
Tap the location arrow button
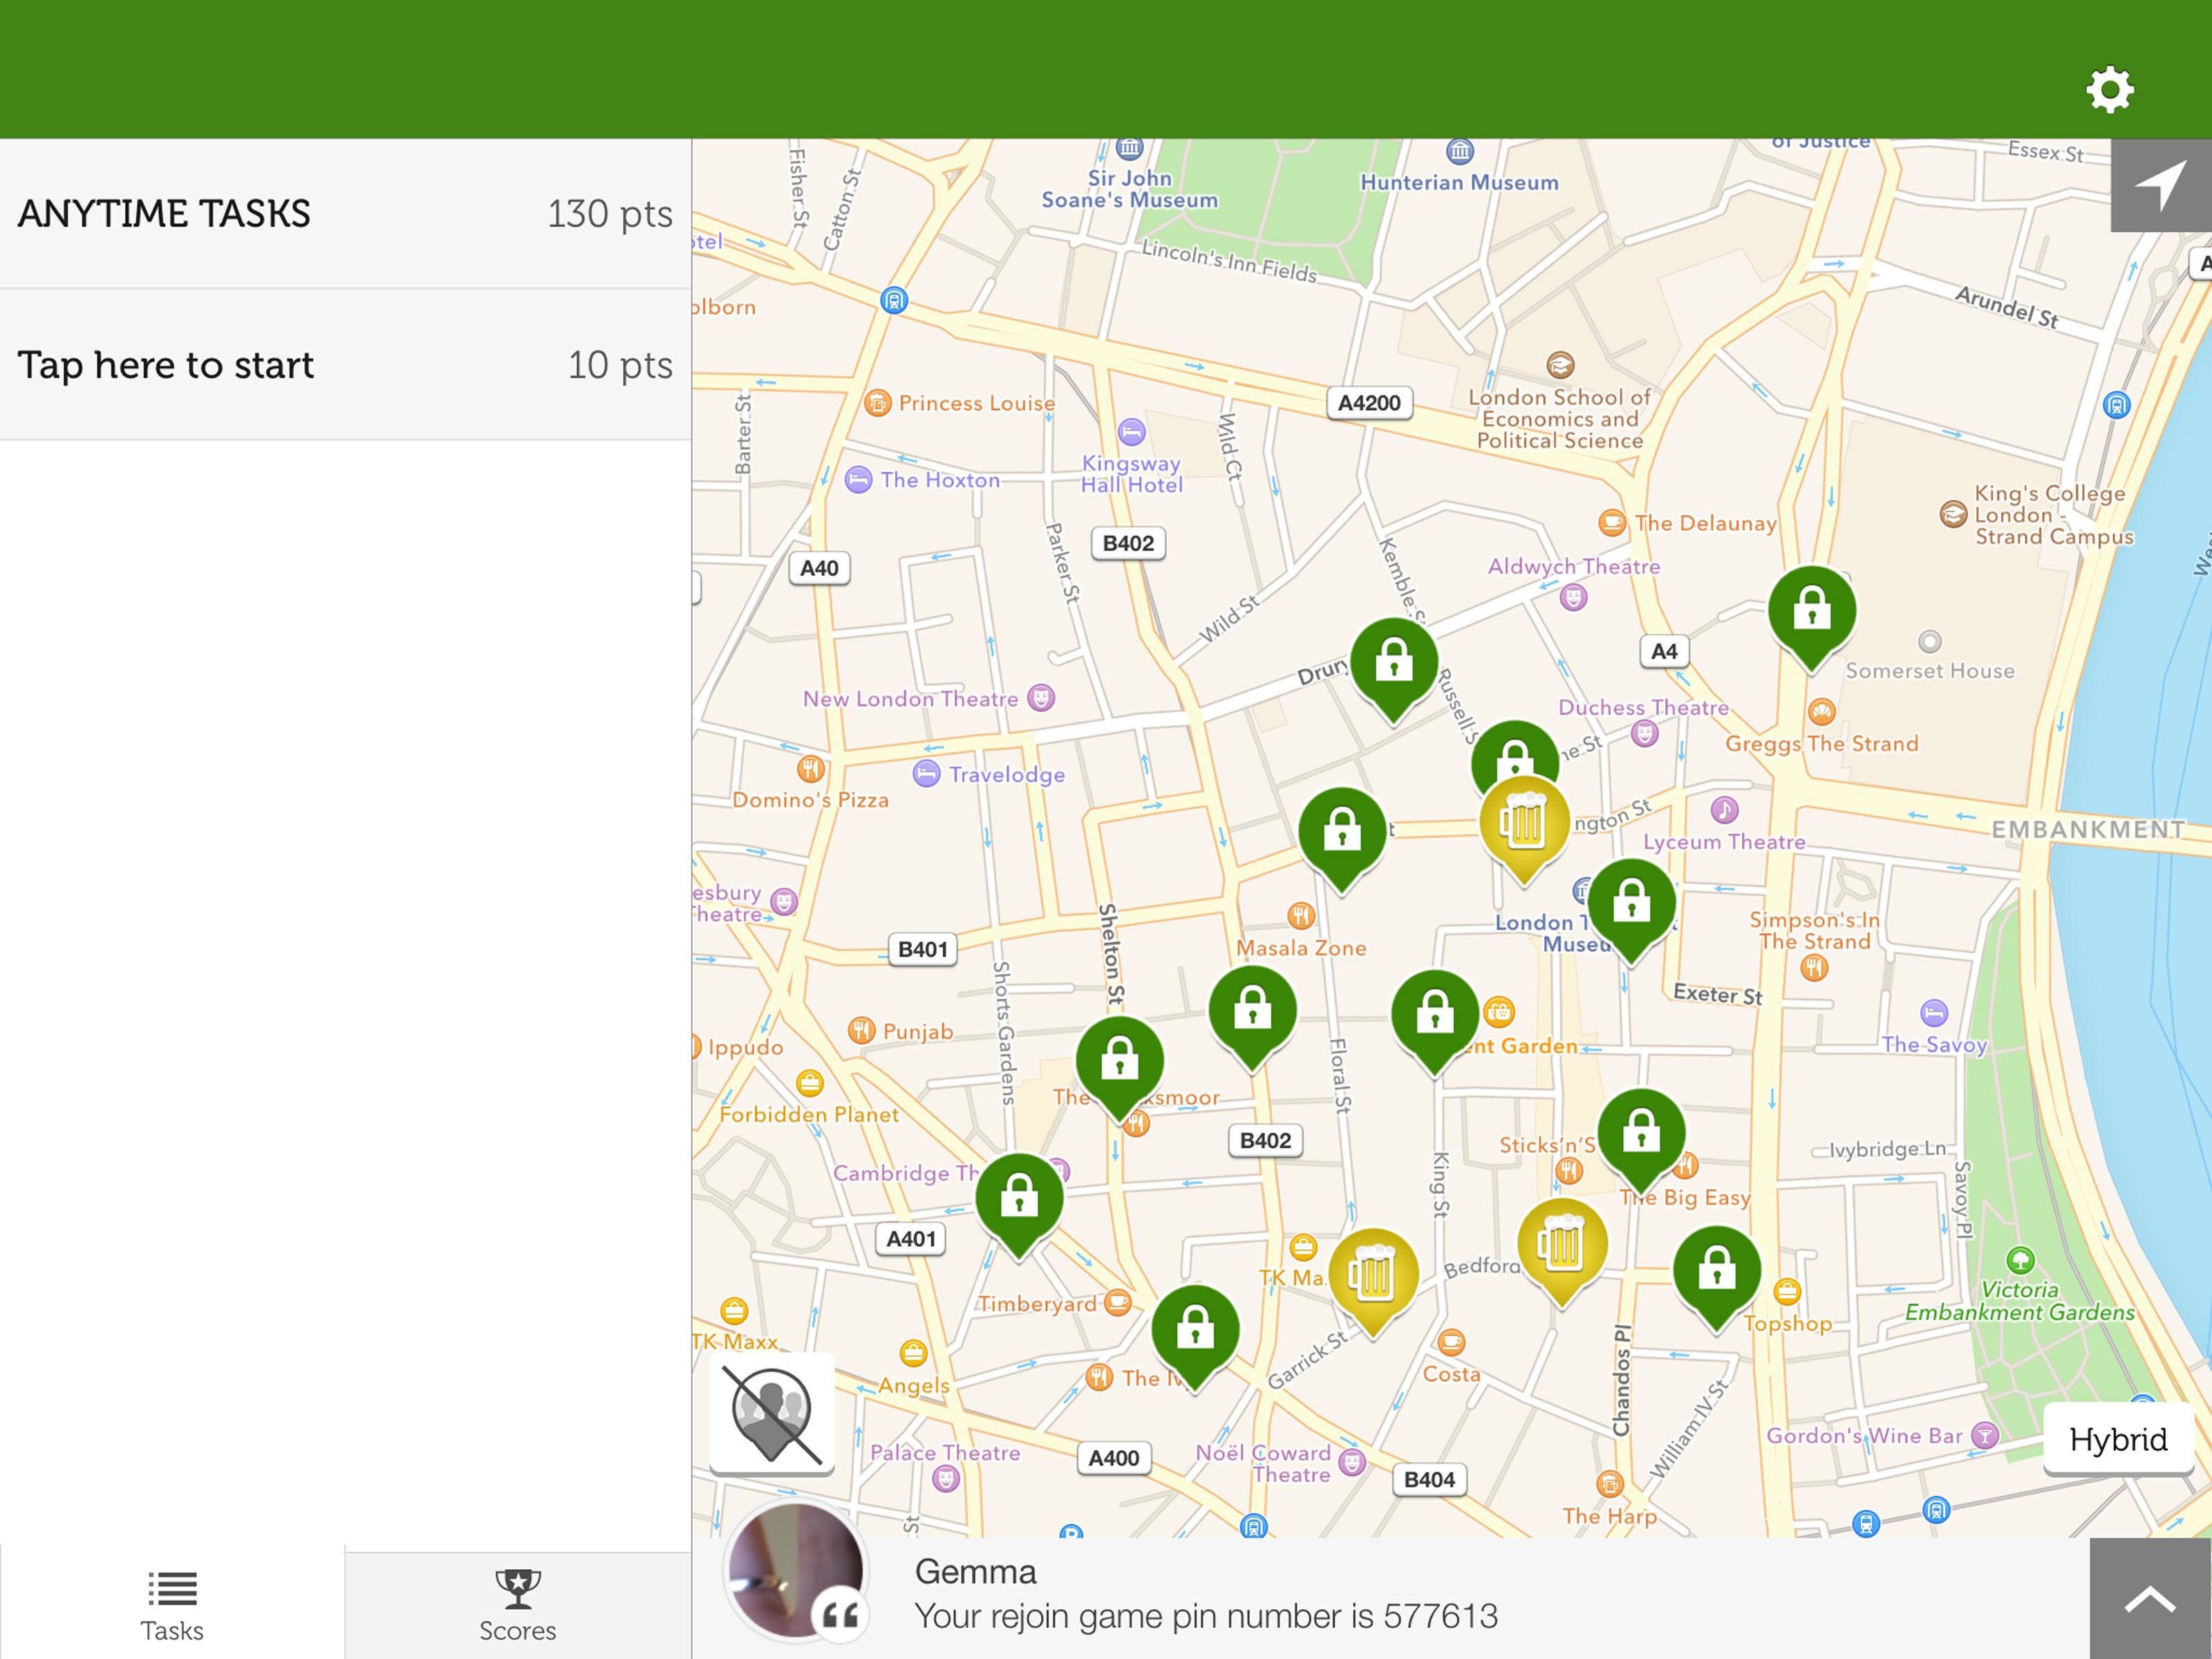point(2160,186)
